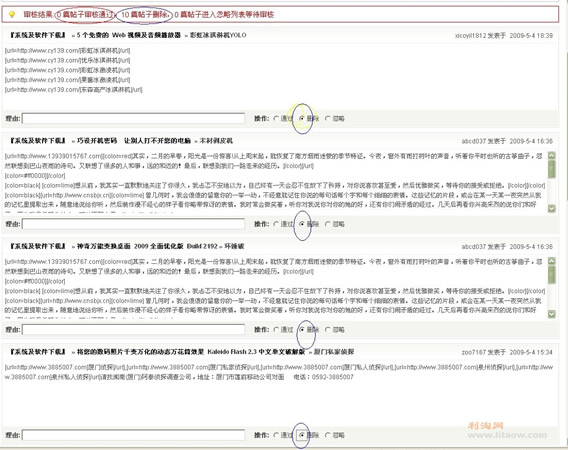Click scrollbar thumb of the 巧设开机密码 post content
Screen dimensions: 568x450
point(551,169)
